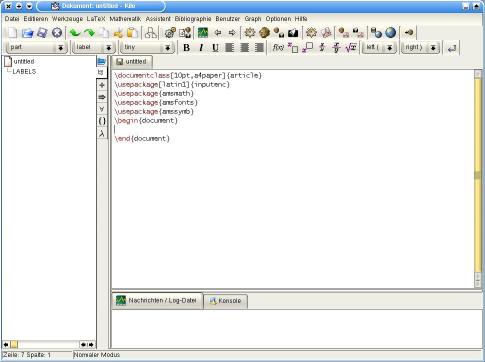Insert square root symbol from toolbar
Screen dimensions: 485x362
point(351,48)
